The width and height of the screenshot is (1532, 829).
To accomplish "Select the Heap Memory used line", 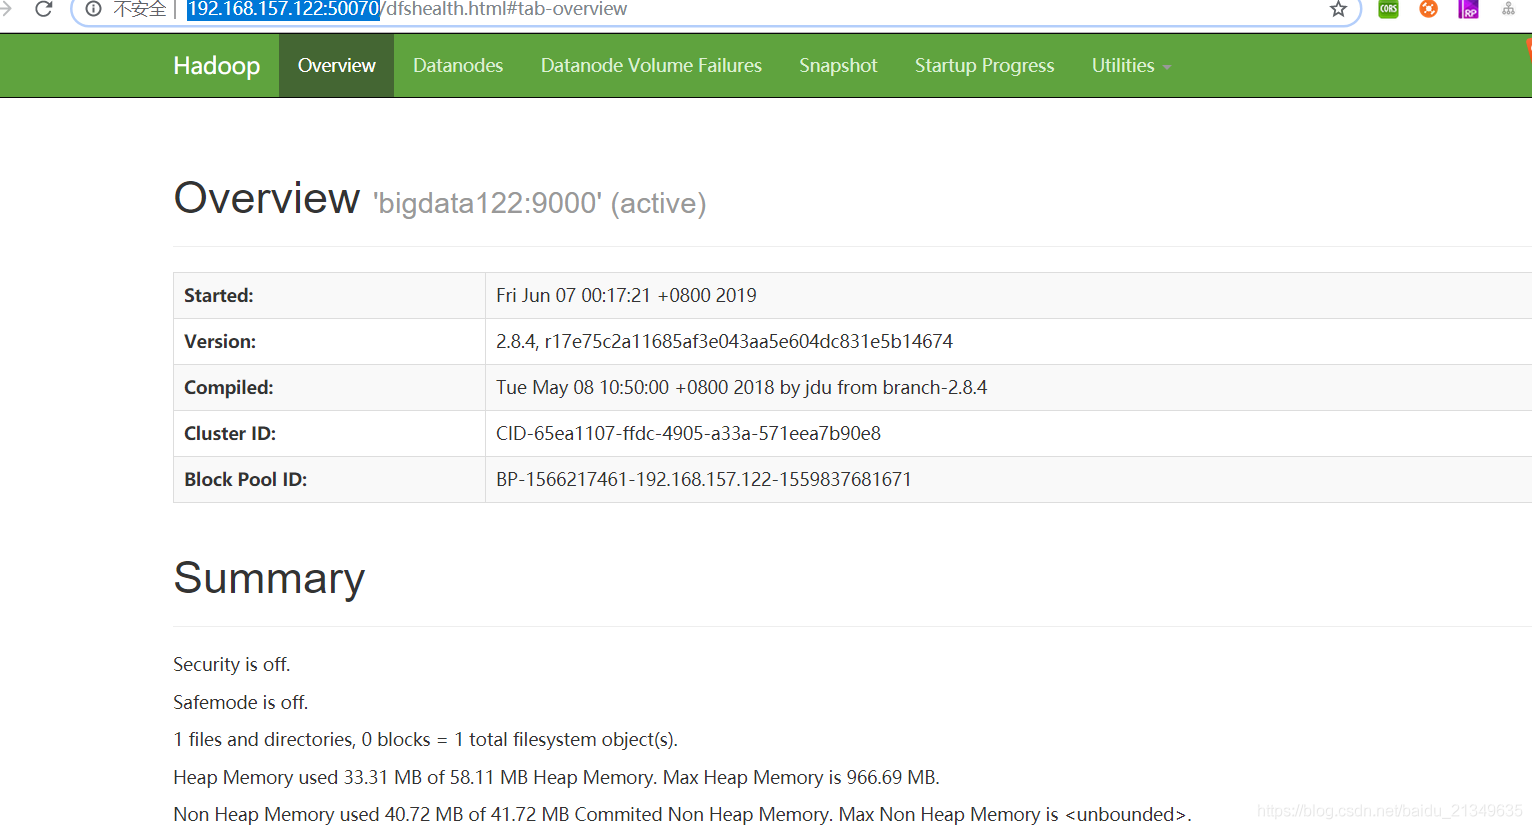I will tap(556, 778).
